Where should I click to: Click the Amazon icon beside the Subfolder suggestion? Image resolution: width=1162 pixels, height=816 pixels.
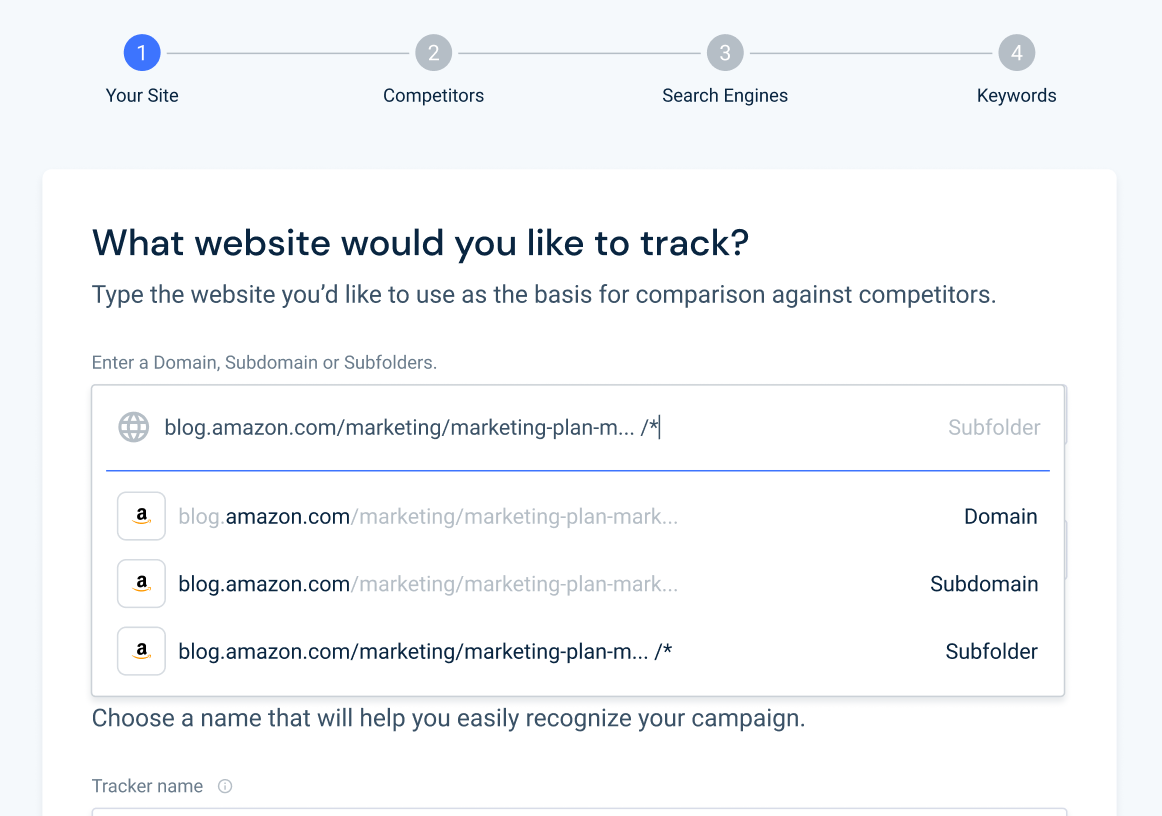click(141, 651)
